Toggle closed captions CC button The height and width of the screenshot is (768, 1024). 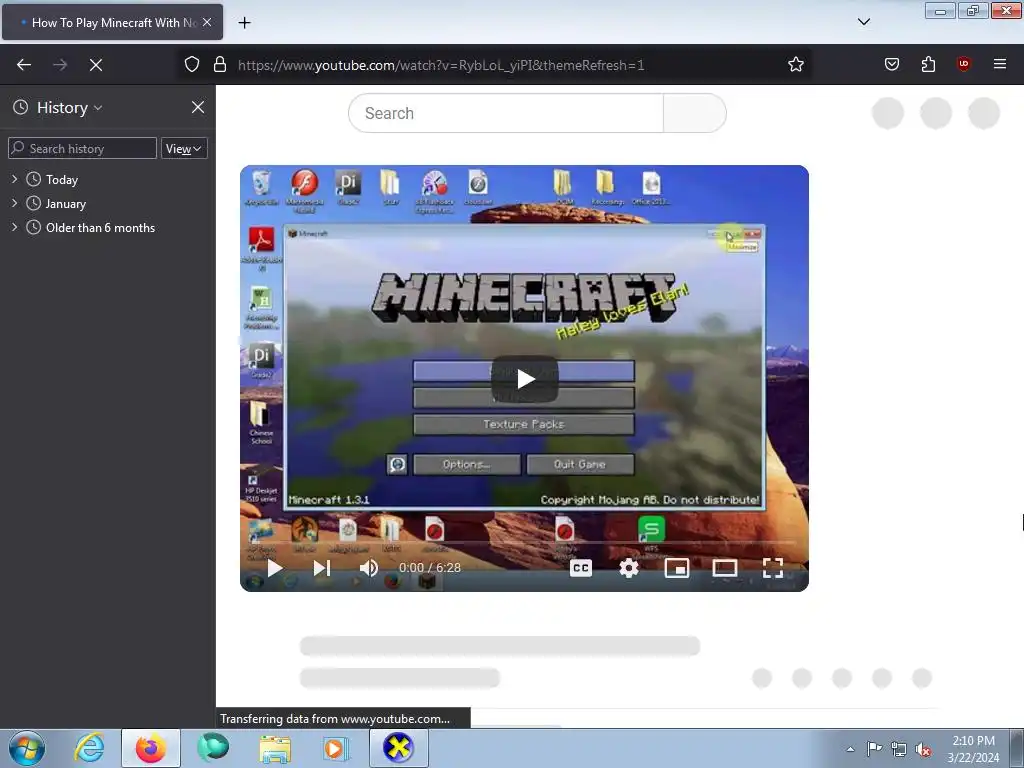(581, 568)
